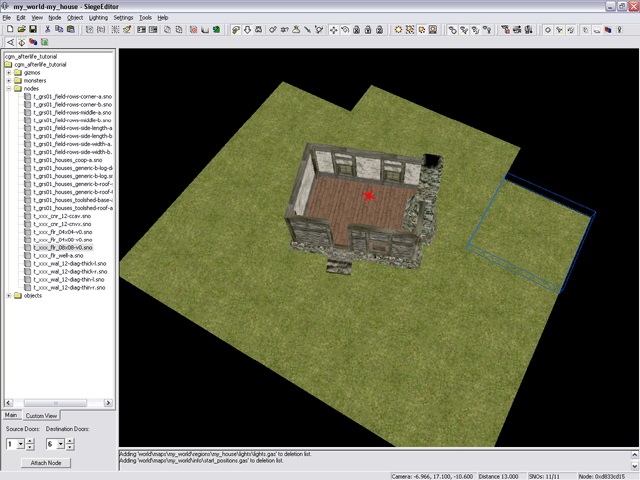Image resolution: width=640 pixels, height=480 pixels.
Task: Click the red target toolbar icon
Action: (x=193, y=30)
